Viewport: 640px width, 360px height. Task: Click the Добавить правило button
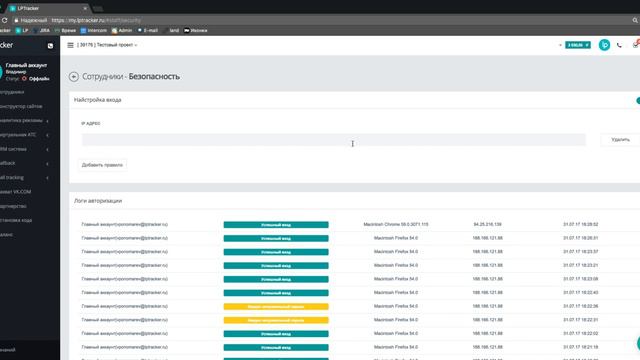pyautogui.click(x=102, y=165)
